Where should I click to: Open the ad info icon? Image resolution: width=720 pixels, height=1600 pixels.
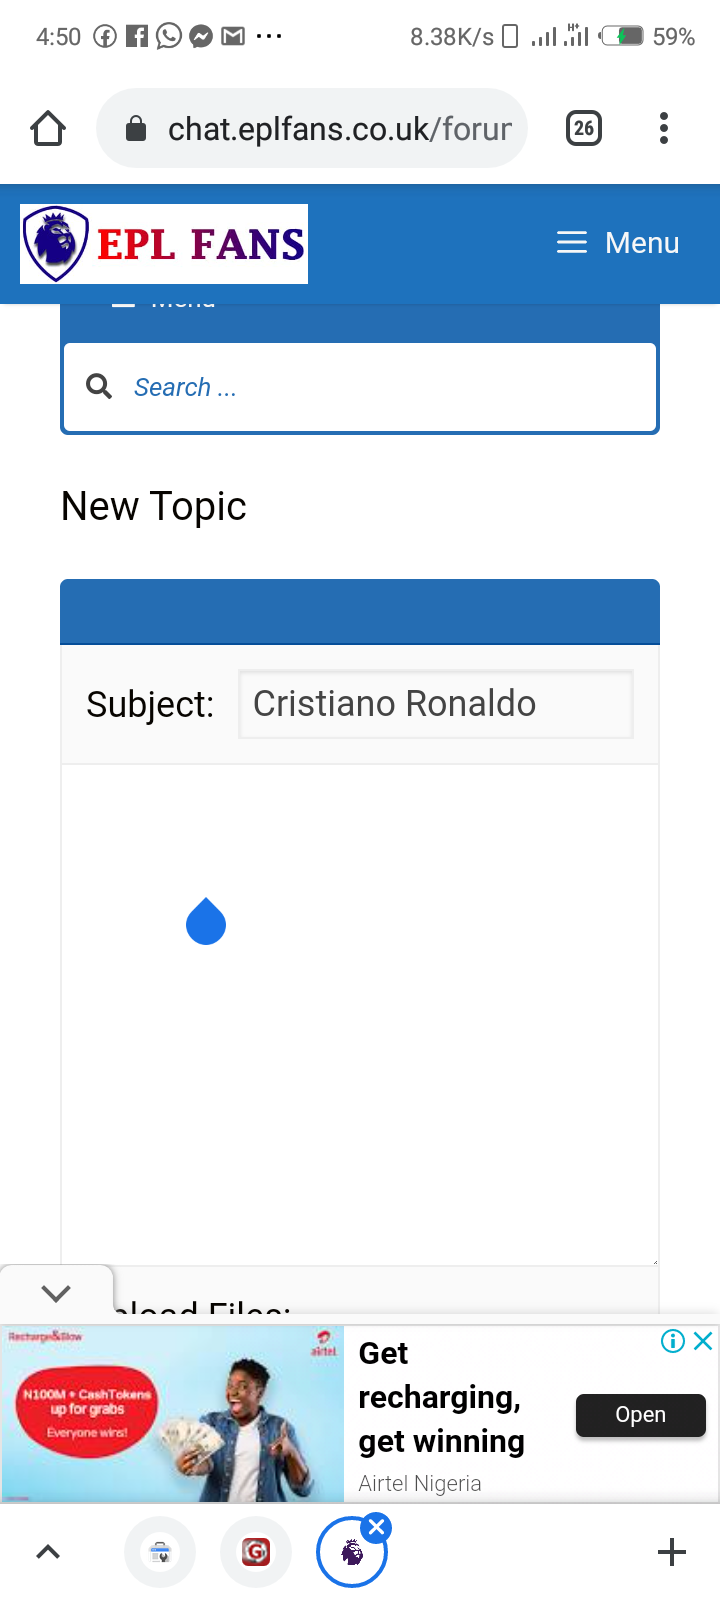pos(673,1341)
